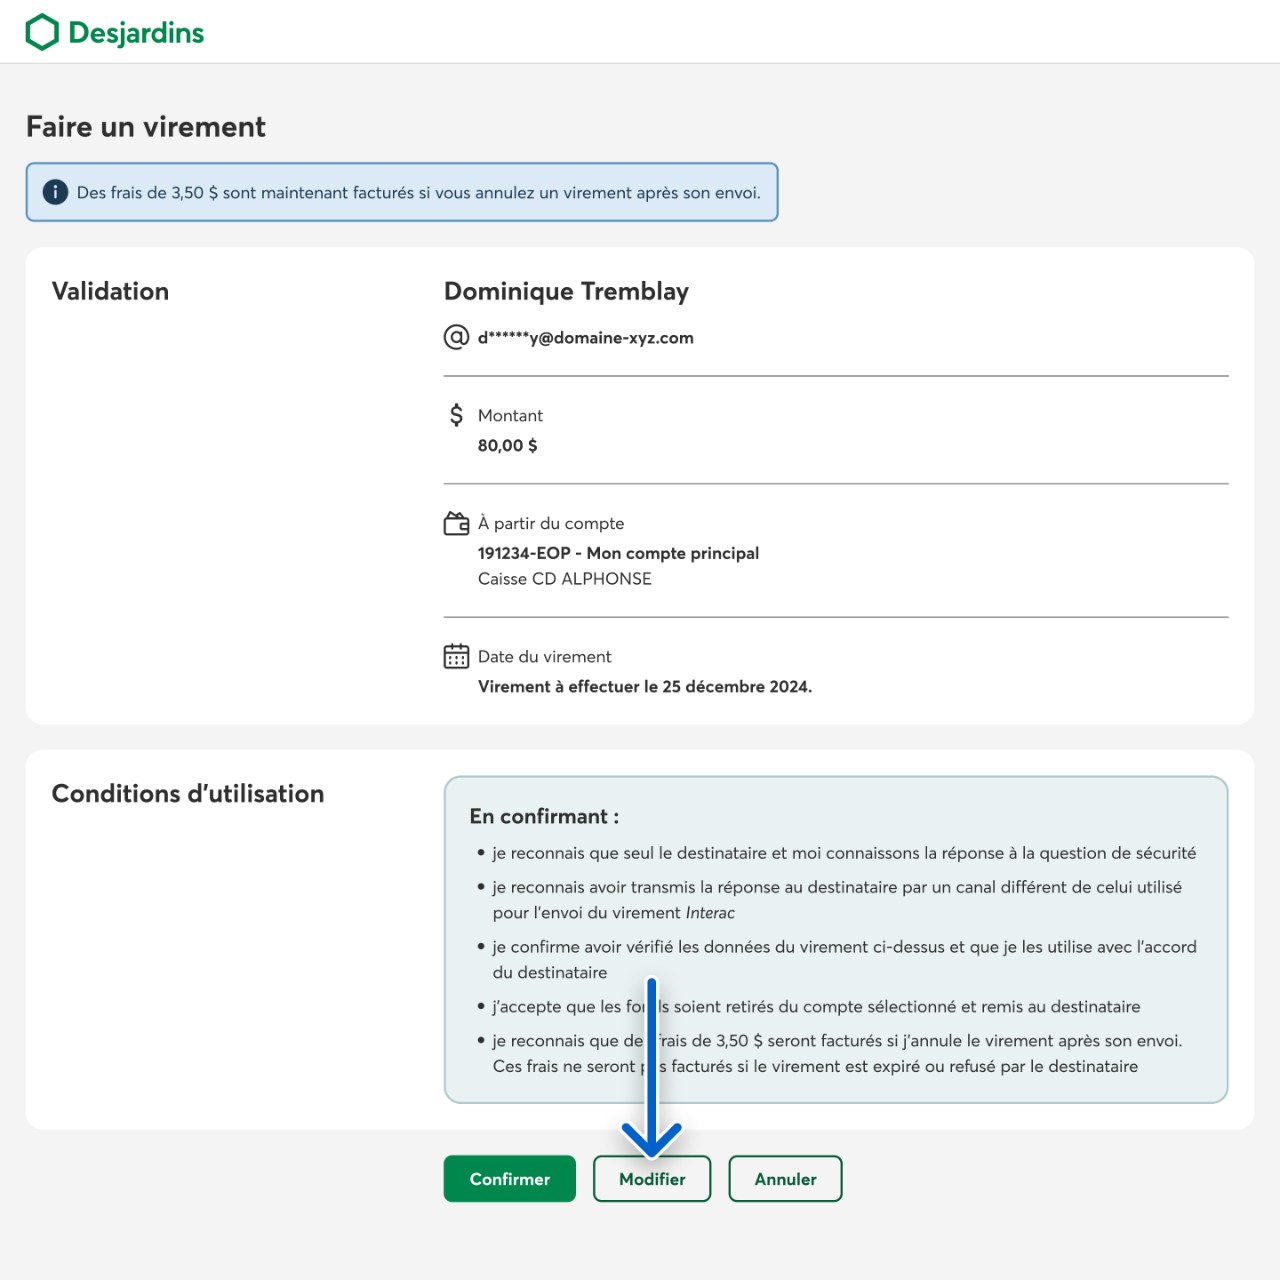Select the recipient name Dominique Tremblay
This screenshot has width=1280, height=1280.
pyautogui.click(x=566, y=291)
